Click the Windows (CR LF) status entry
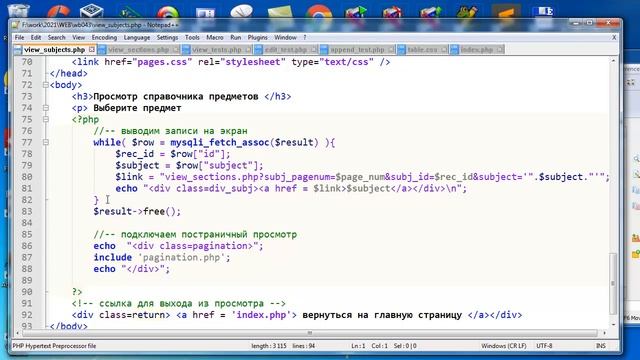The image size is (640, 360). 504,346
